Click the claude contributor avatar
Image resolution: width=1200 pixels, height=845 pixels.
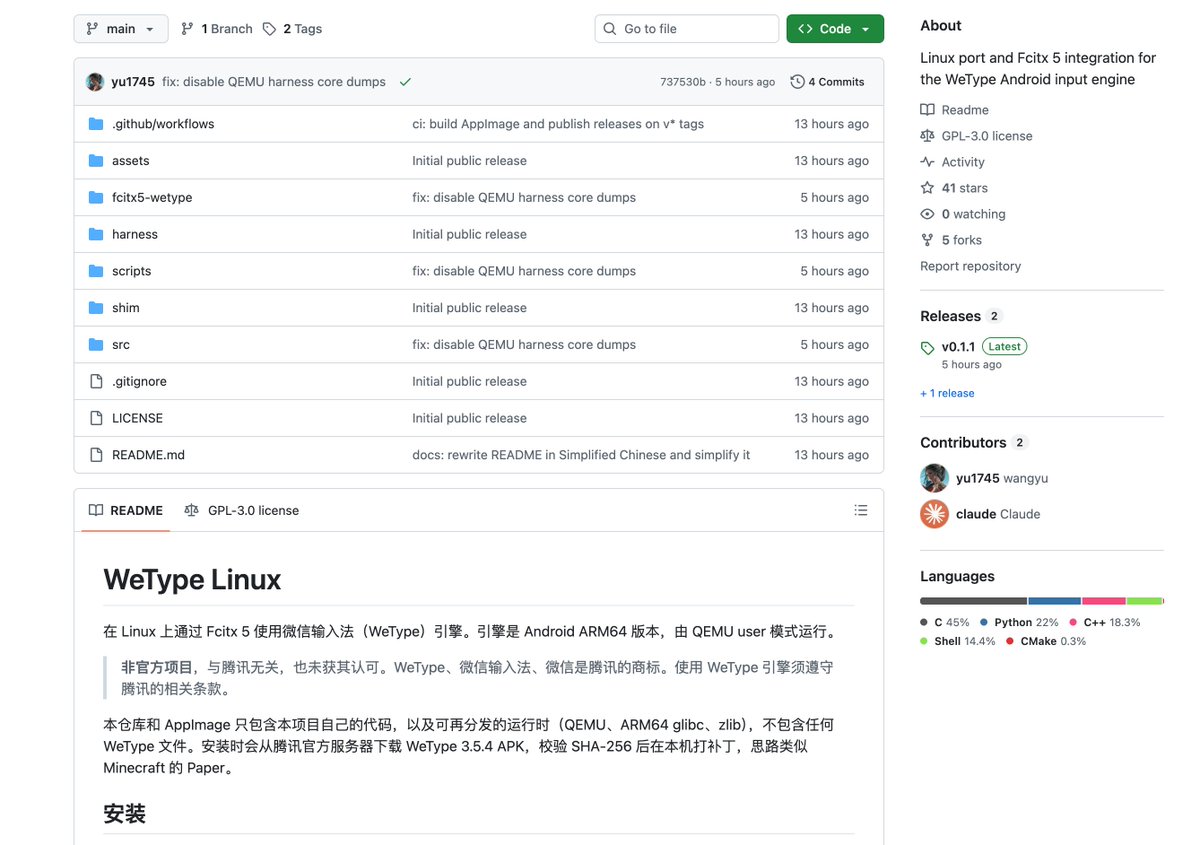pyautogui.click(x=934, y=514)
